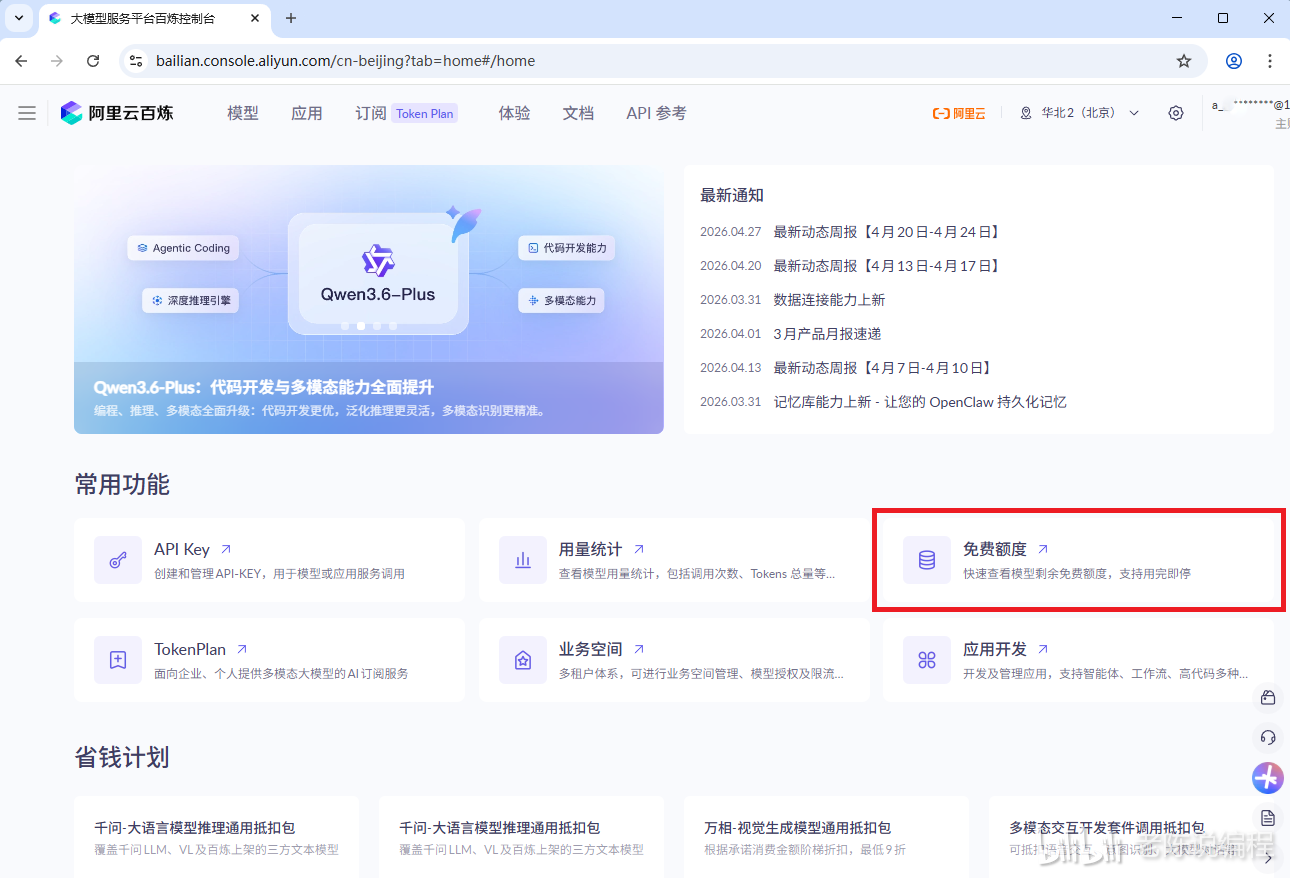Click the key icon on the API Key card
1290x878 pixels.
point(118,560)
